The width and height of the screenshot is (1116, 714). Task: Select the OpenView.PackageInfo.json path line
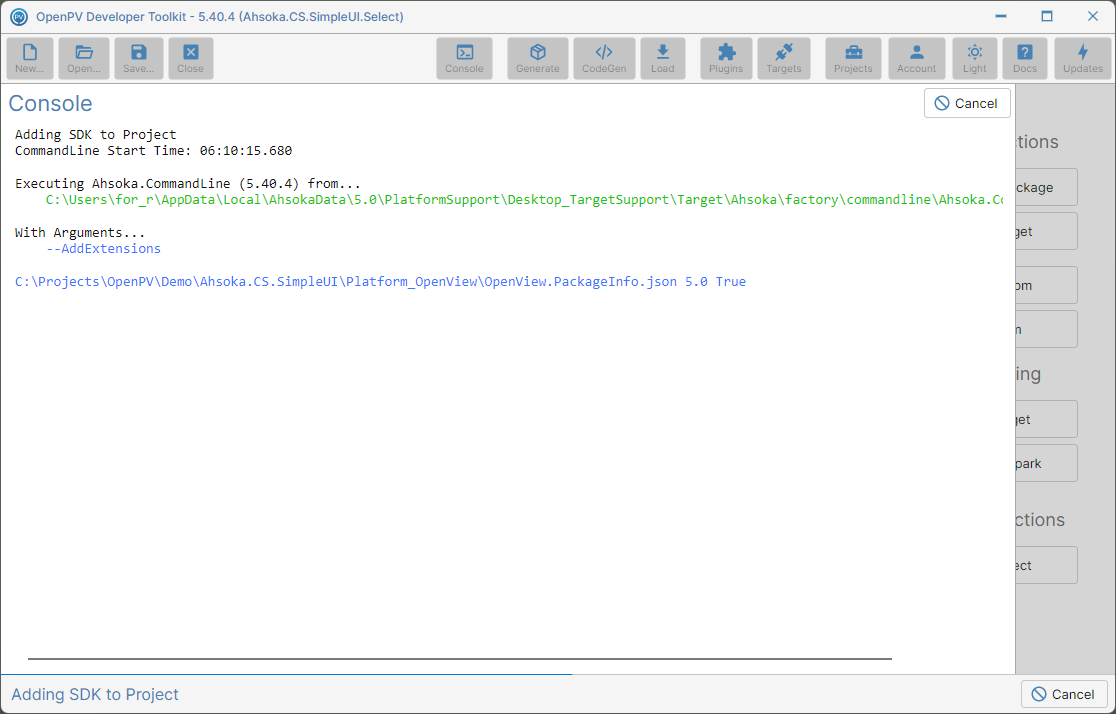[x=380, y=281]
